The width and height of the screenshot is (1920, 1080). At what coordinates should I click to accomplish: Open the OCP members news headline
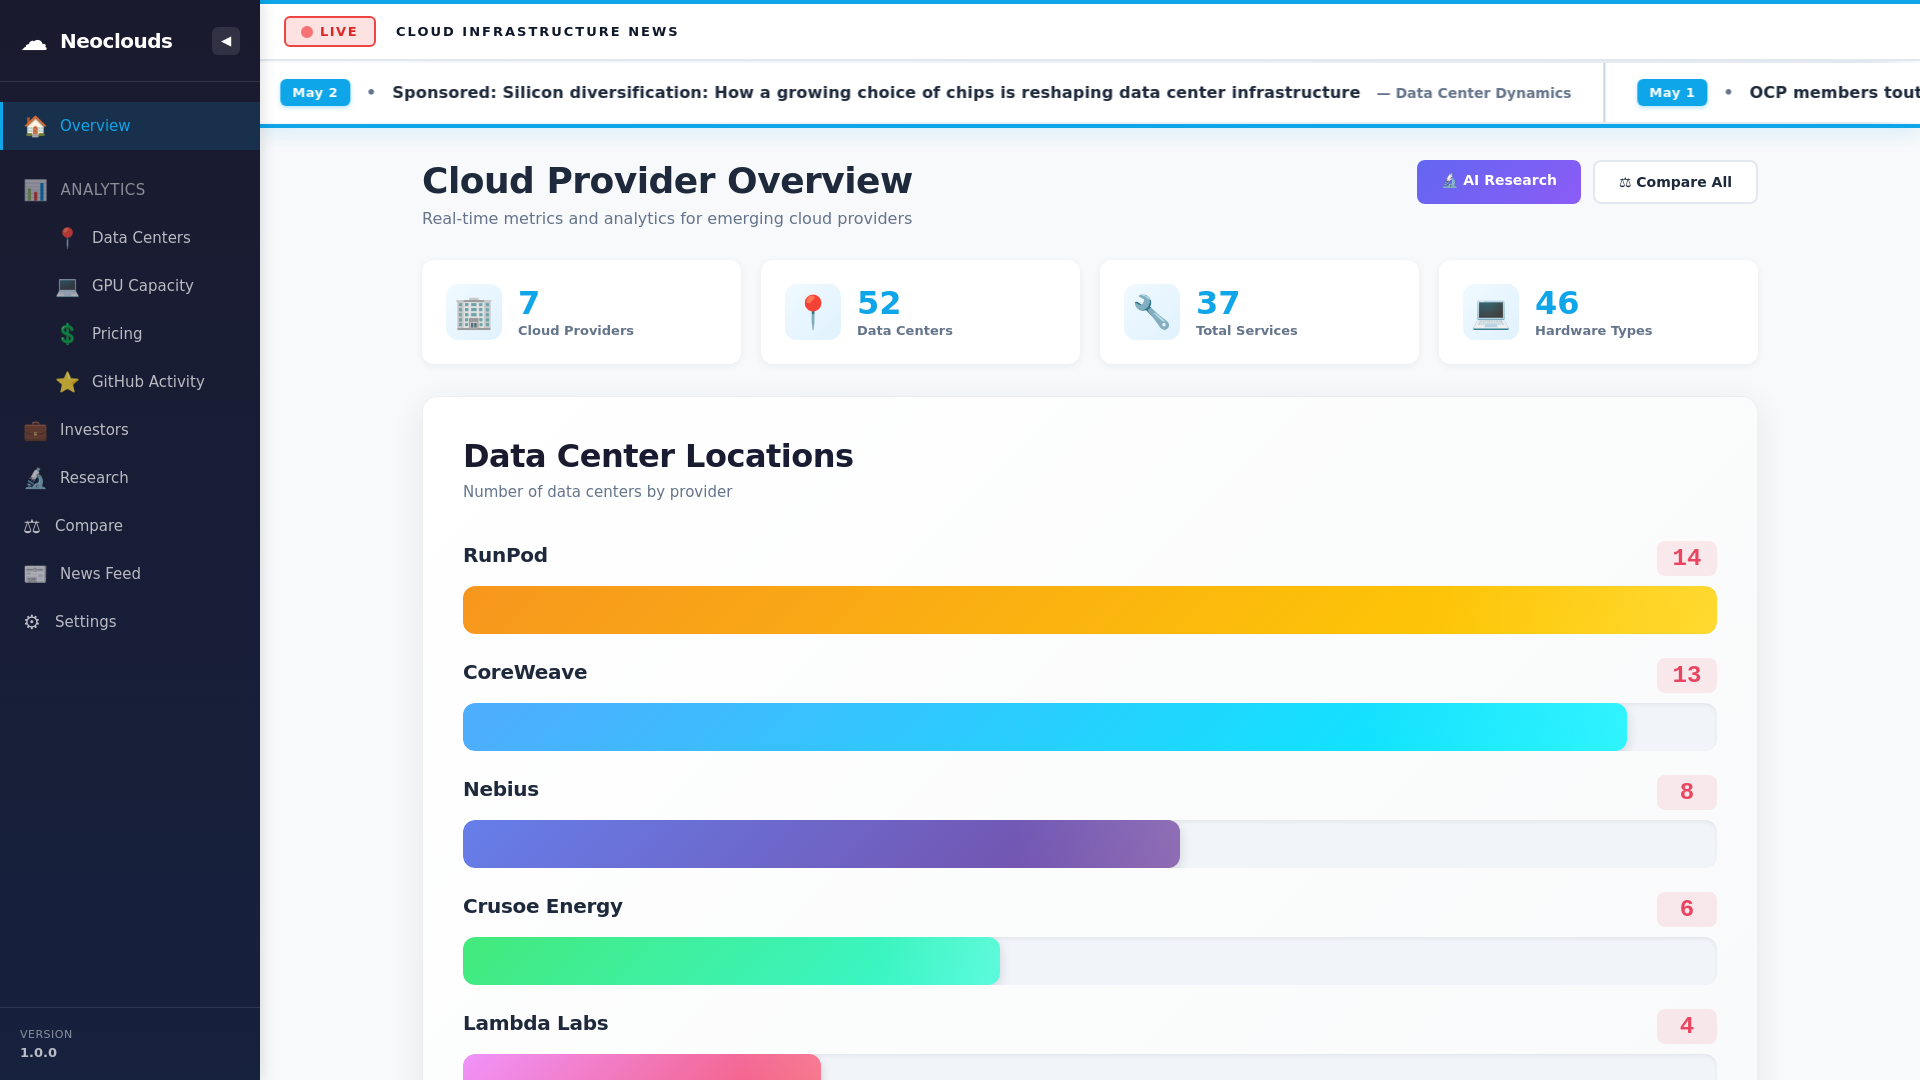click(1834, 93)
